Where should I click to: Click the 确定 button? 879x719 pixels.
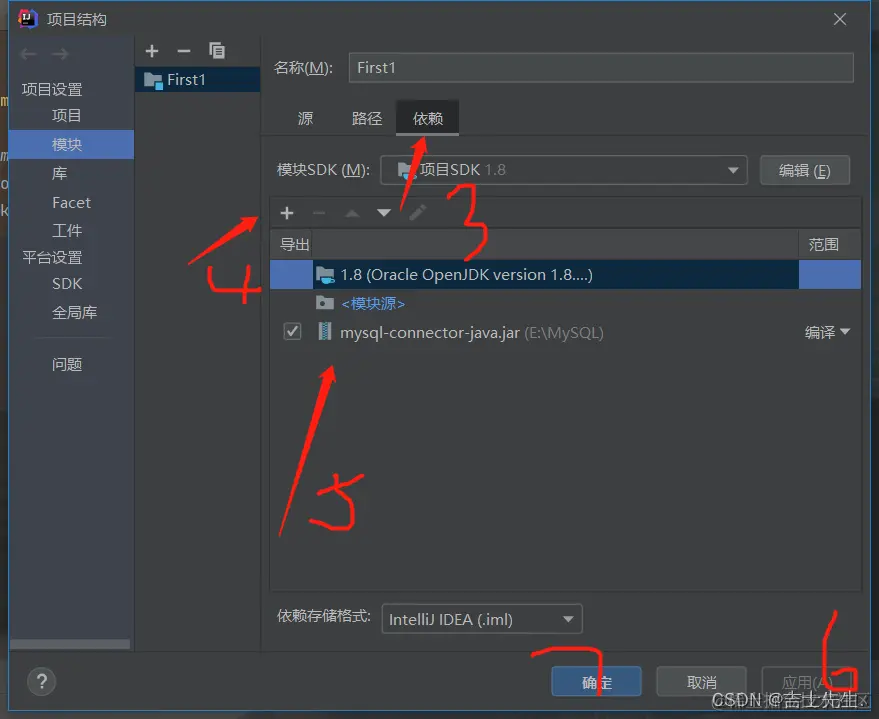coord(596,681)
